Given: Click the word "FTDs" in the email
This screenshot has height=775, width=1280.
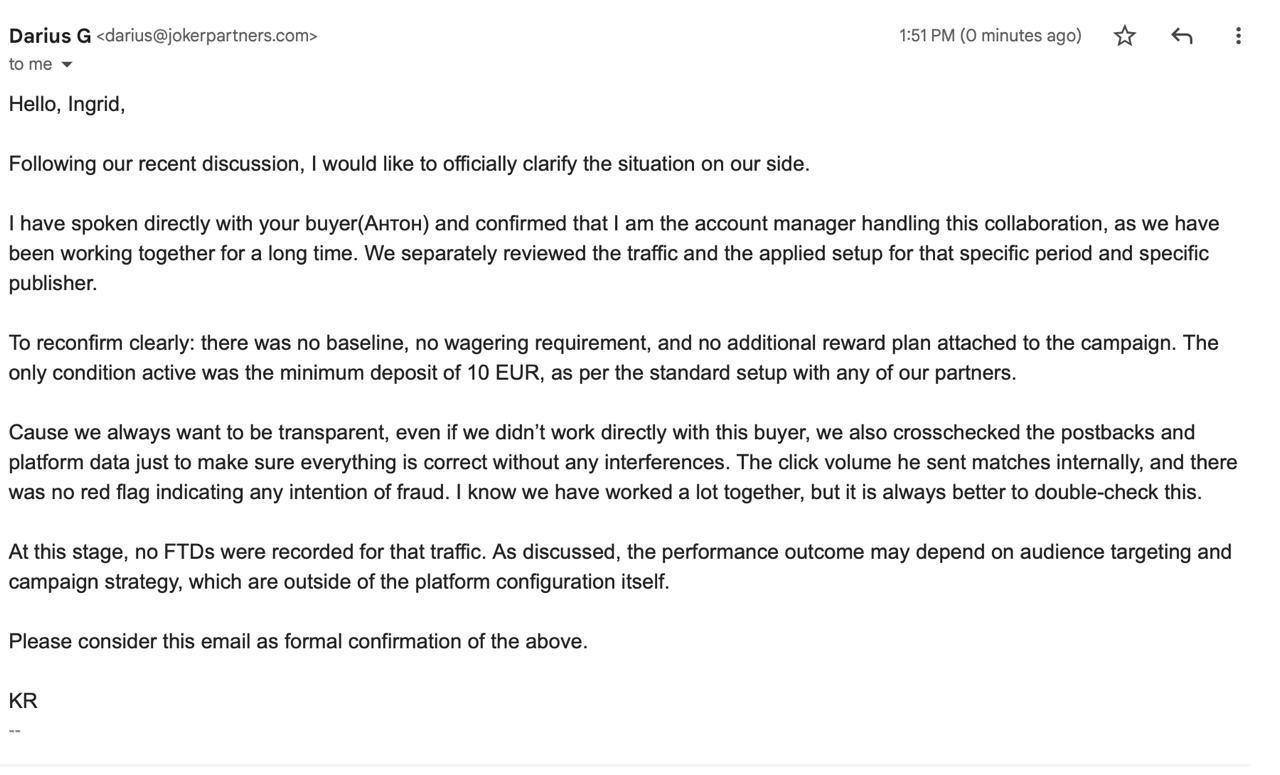Looking at the screenshot, I should pos(189,552).
